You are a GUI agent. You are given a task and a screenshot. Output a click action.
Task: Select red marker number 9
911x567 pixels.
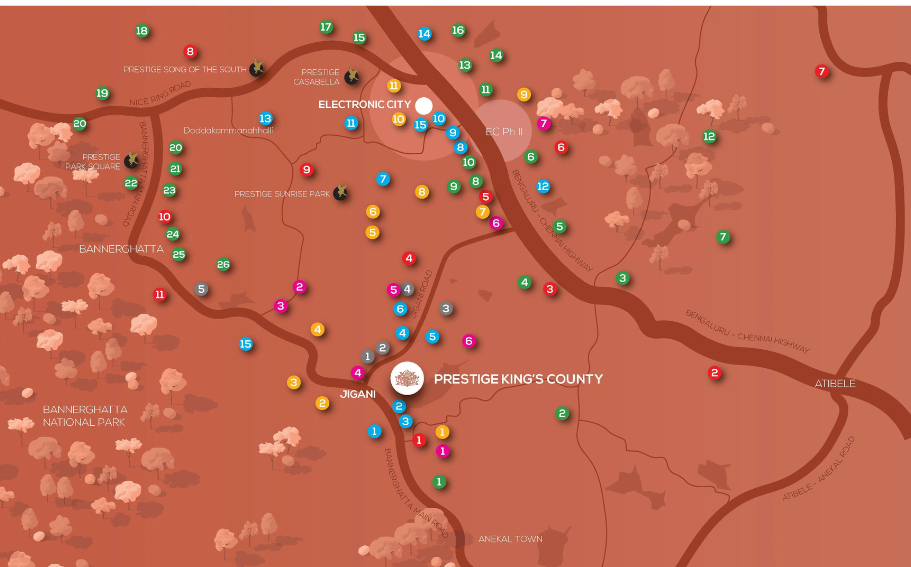tap(307, 170)
